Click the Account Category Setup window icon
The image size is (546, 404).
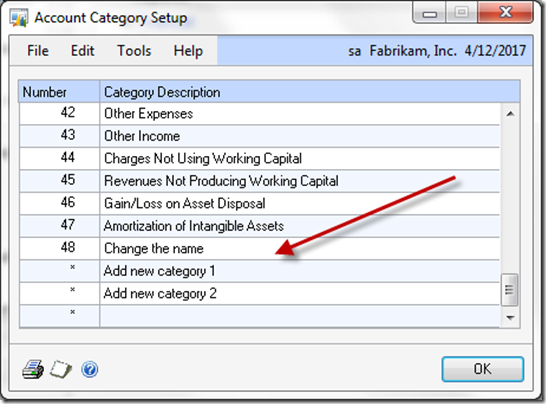(19, 18)
